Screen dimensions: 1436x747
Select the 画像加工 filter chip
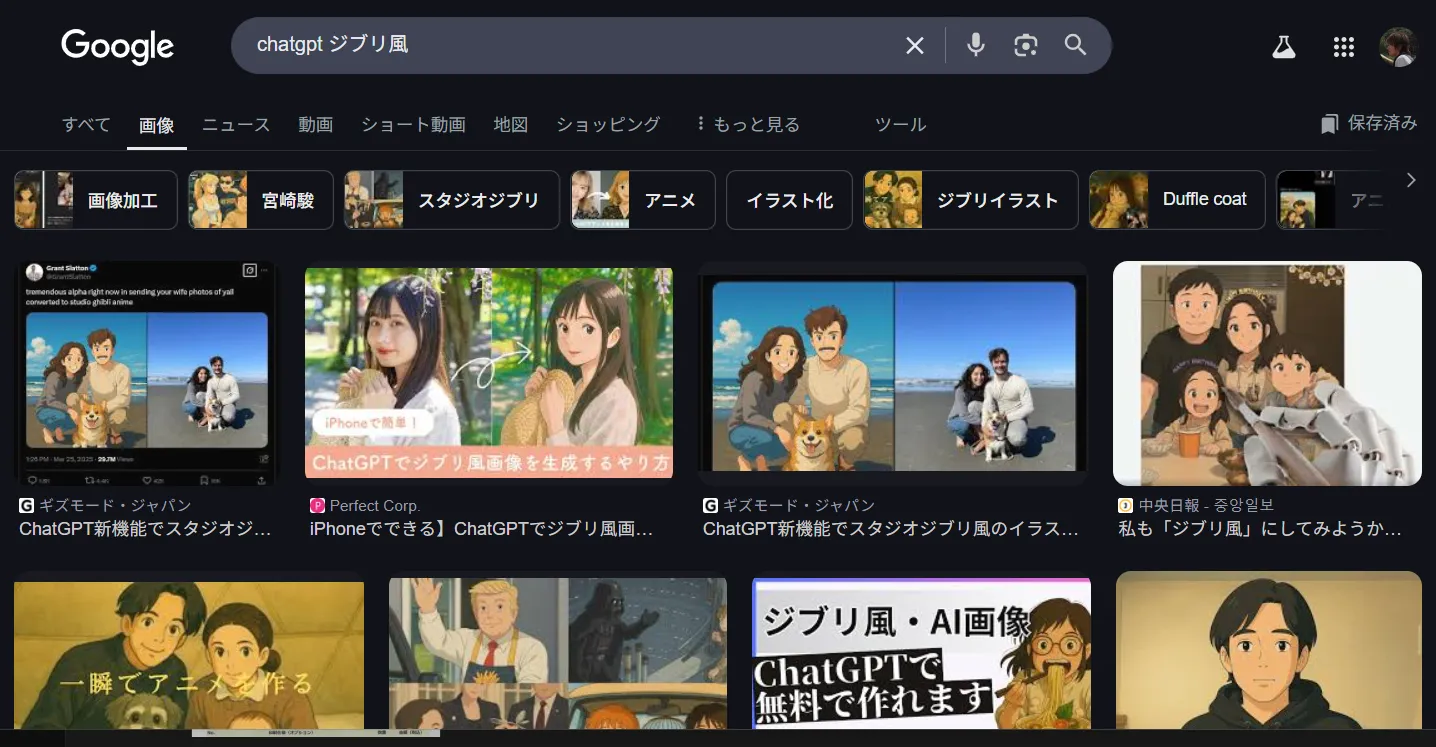coord(96,200)
